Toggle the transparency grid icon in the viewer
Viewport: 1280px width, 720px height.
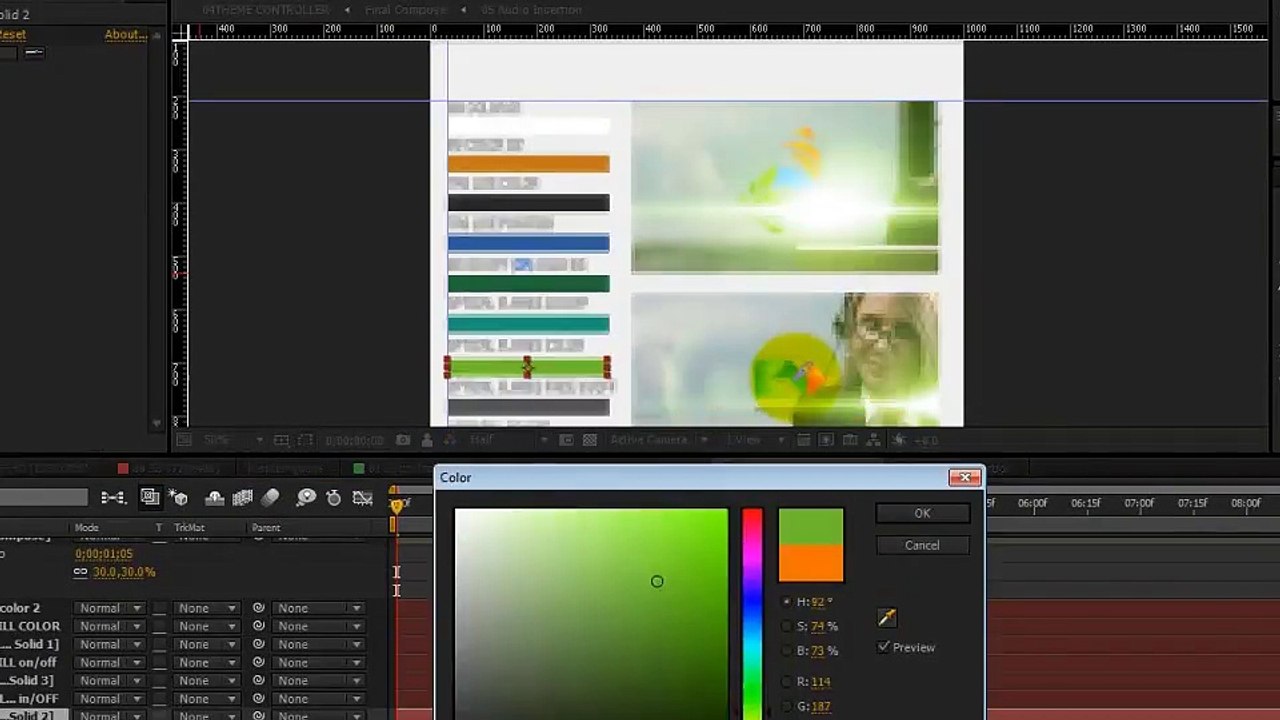click(590, 440)
